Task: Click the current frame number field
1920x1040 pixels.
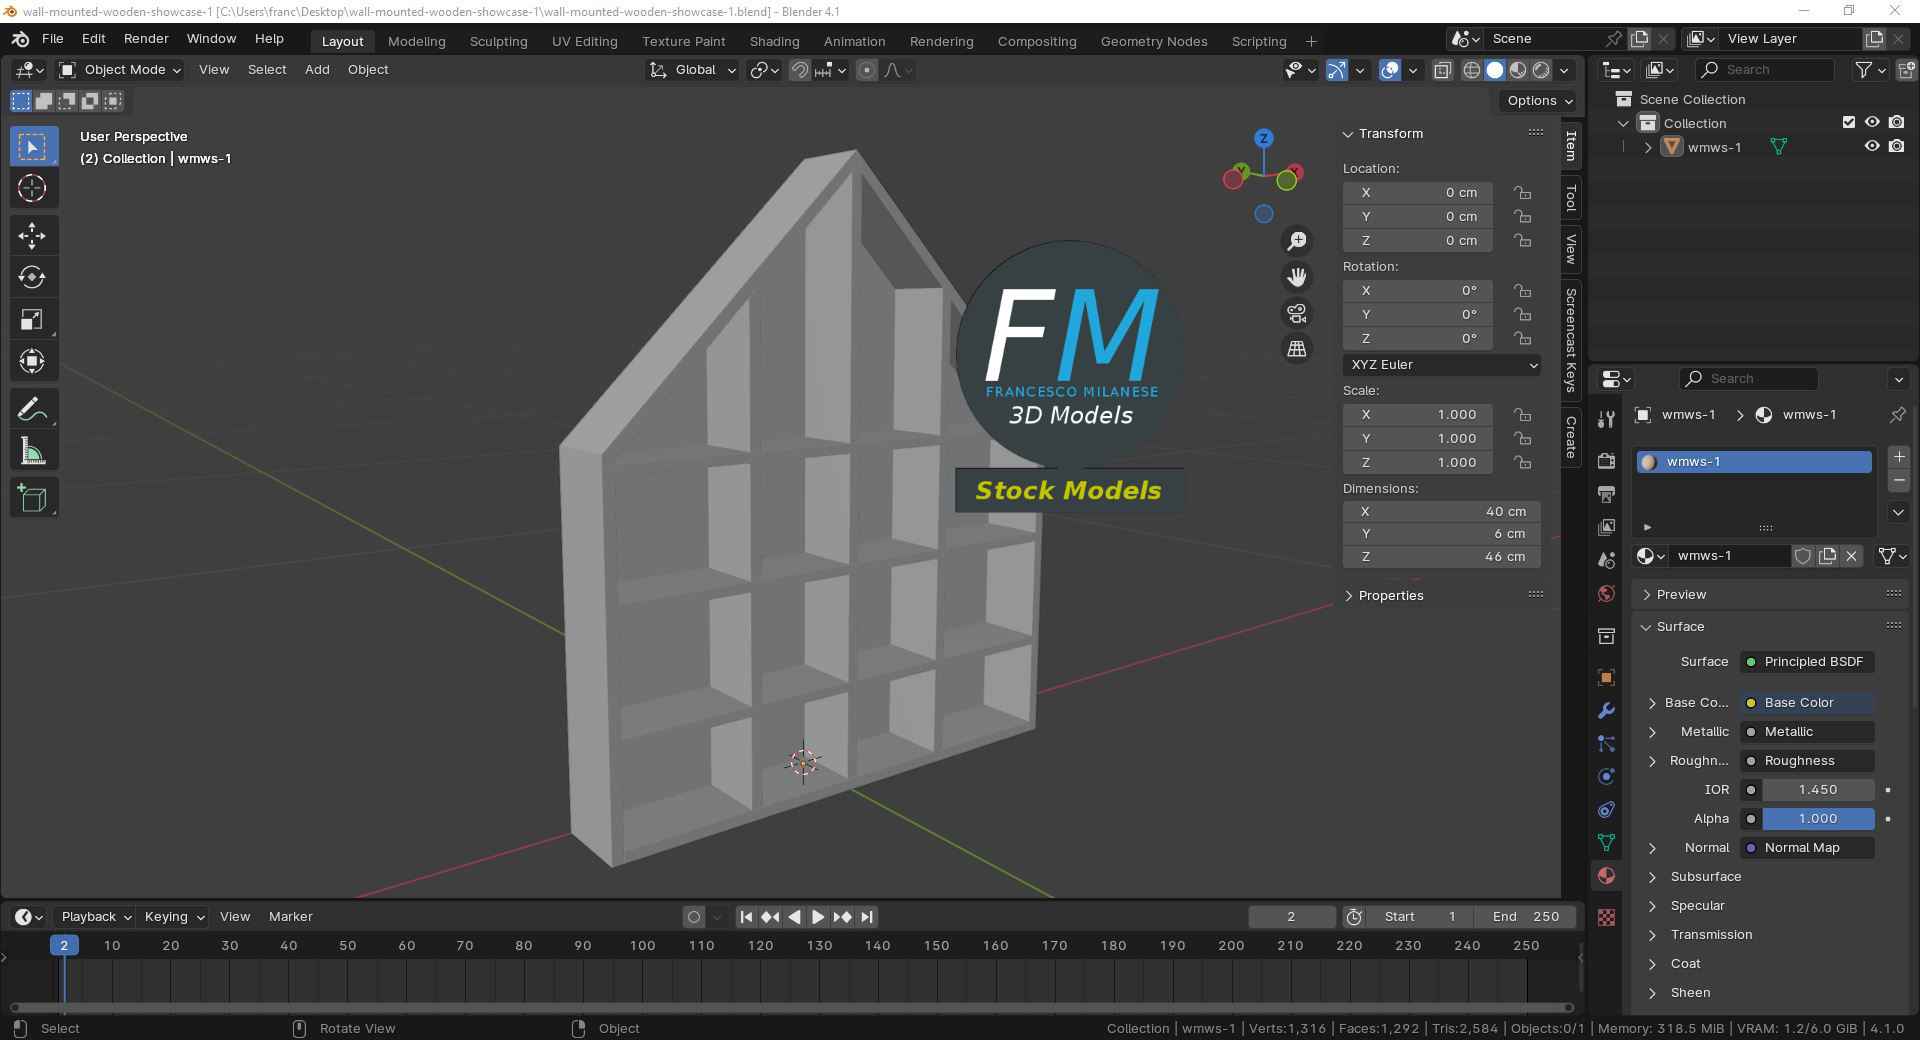Action: (x=1291, y=917)
